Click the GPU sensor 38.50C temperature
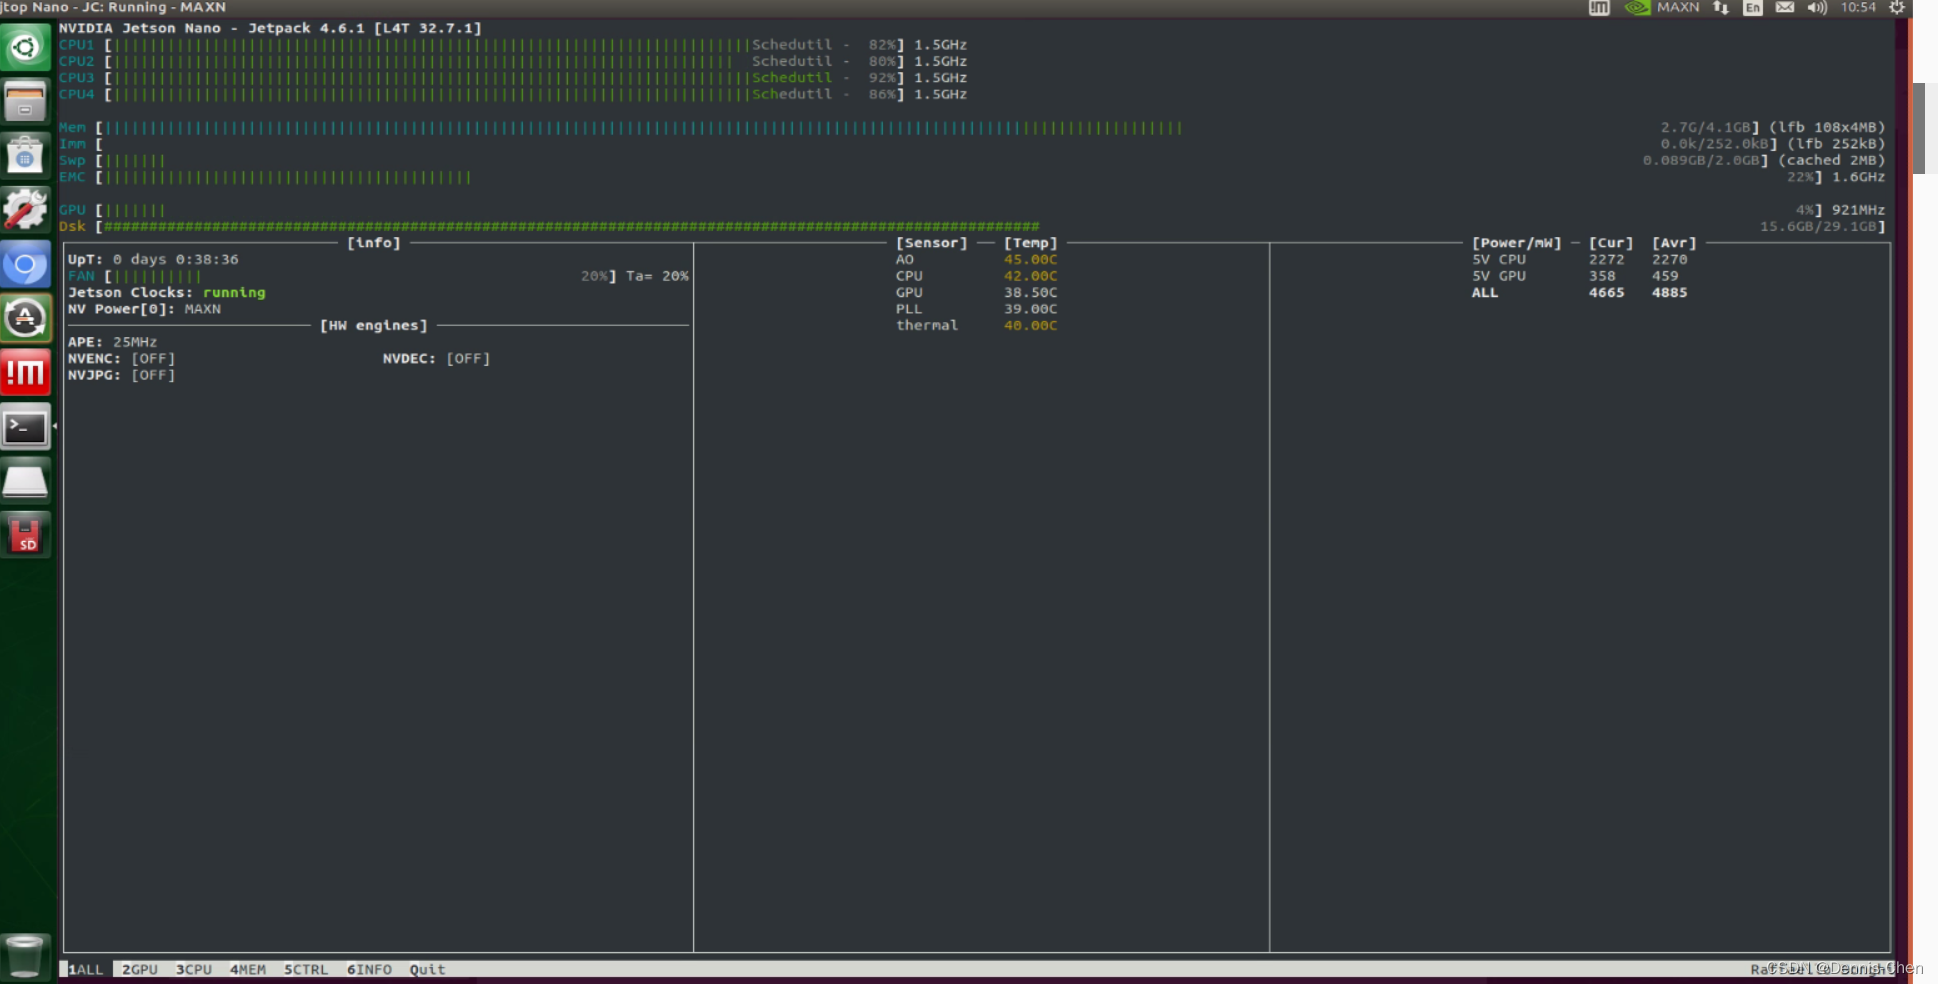Image resolution: width=1938 pixels, height=984 pixels. click(1030, 292)
